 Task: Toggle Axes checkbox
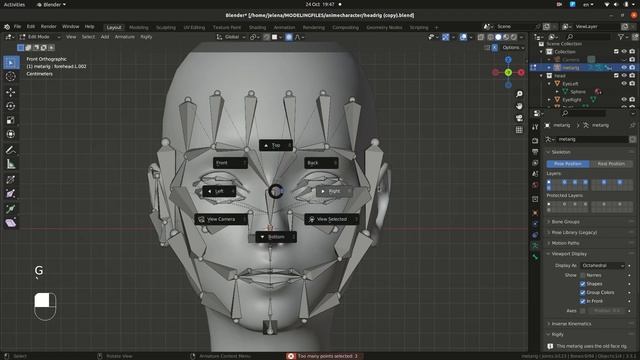(x=582, y=311)
